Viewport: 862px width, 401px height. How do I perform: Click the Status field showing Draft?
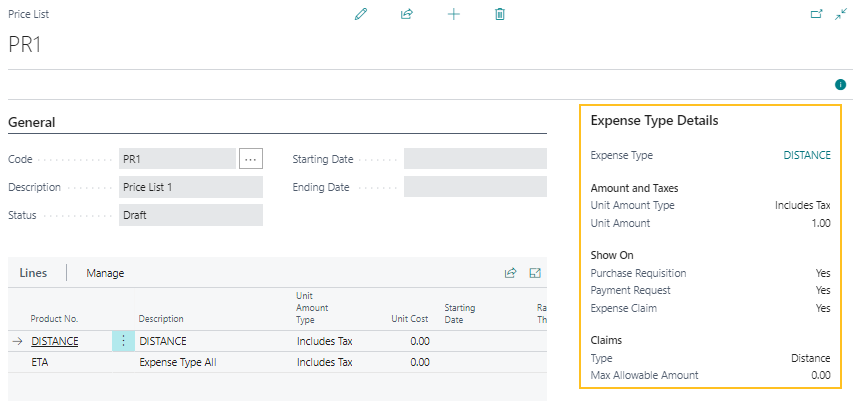(190, 215)
